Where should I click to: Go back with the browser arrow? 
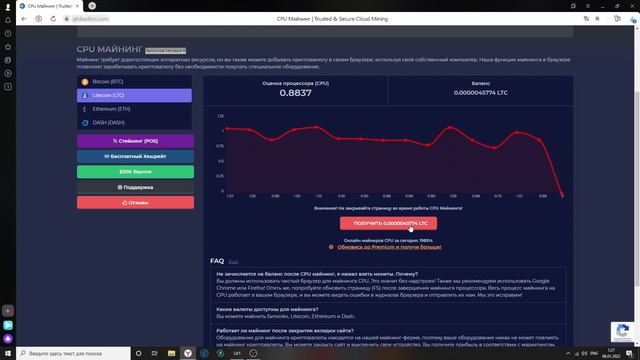click(x=24, y=19)
